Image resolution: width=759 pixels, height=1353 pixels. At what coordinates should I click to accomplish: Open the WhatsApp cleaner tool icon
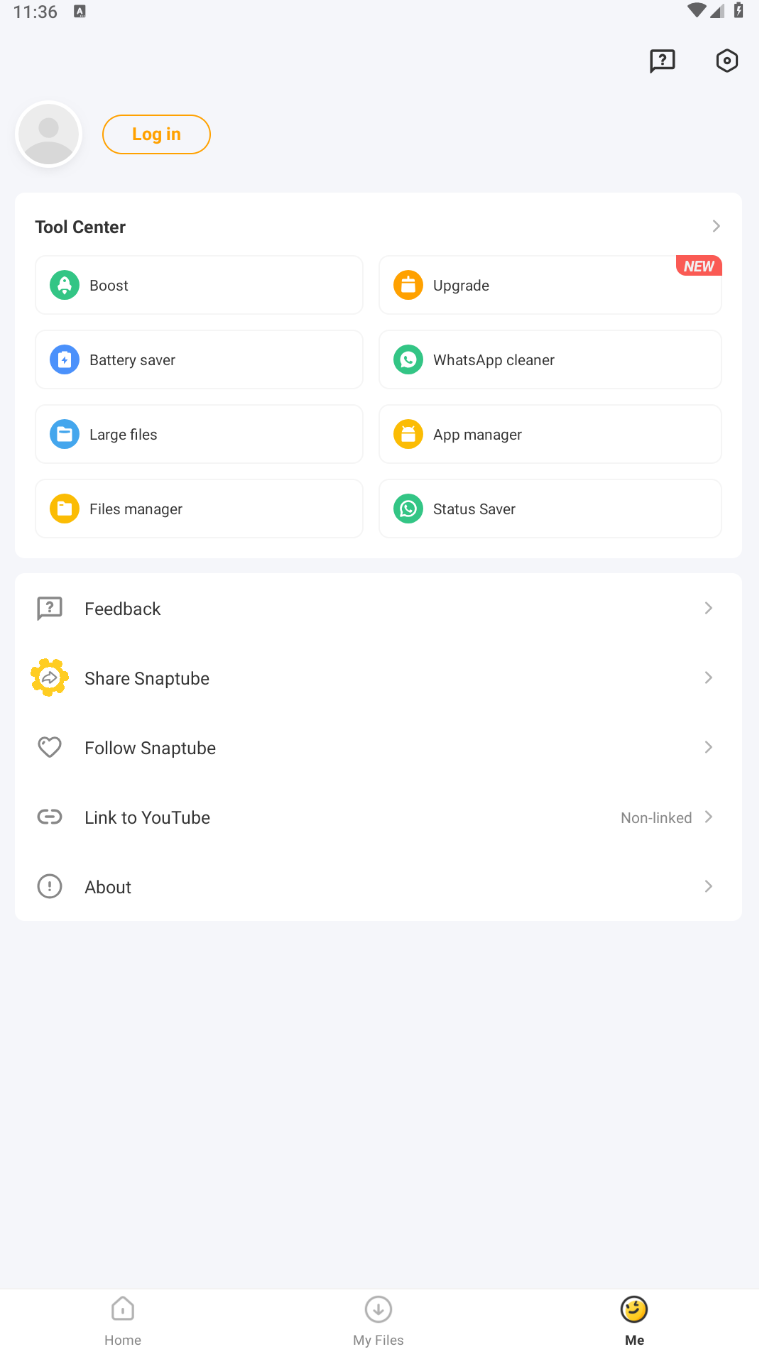pyautogui.click(x=408, y=359)
